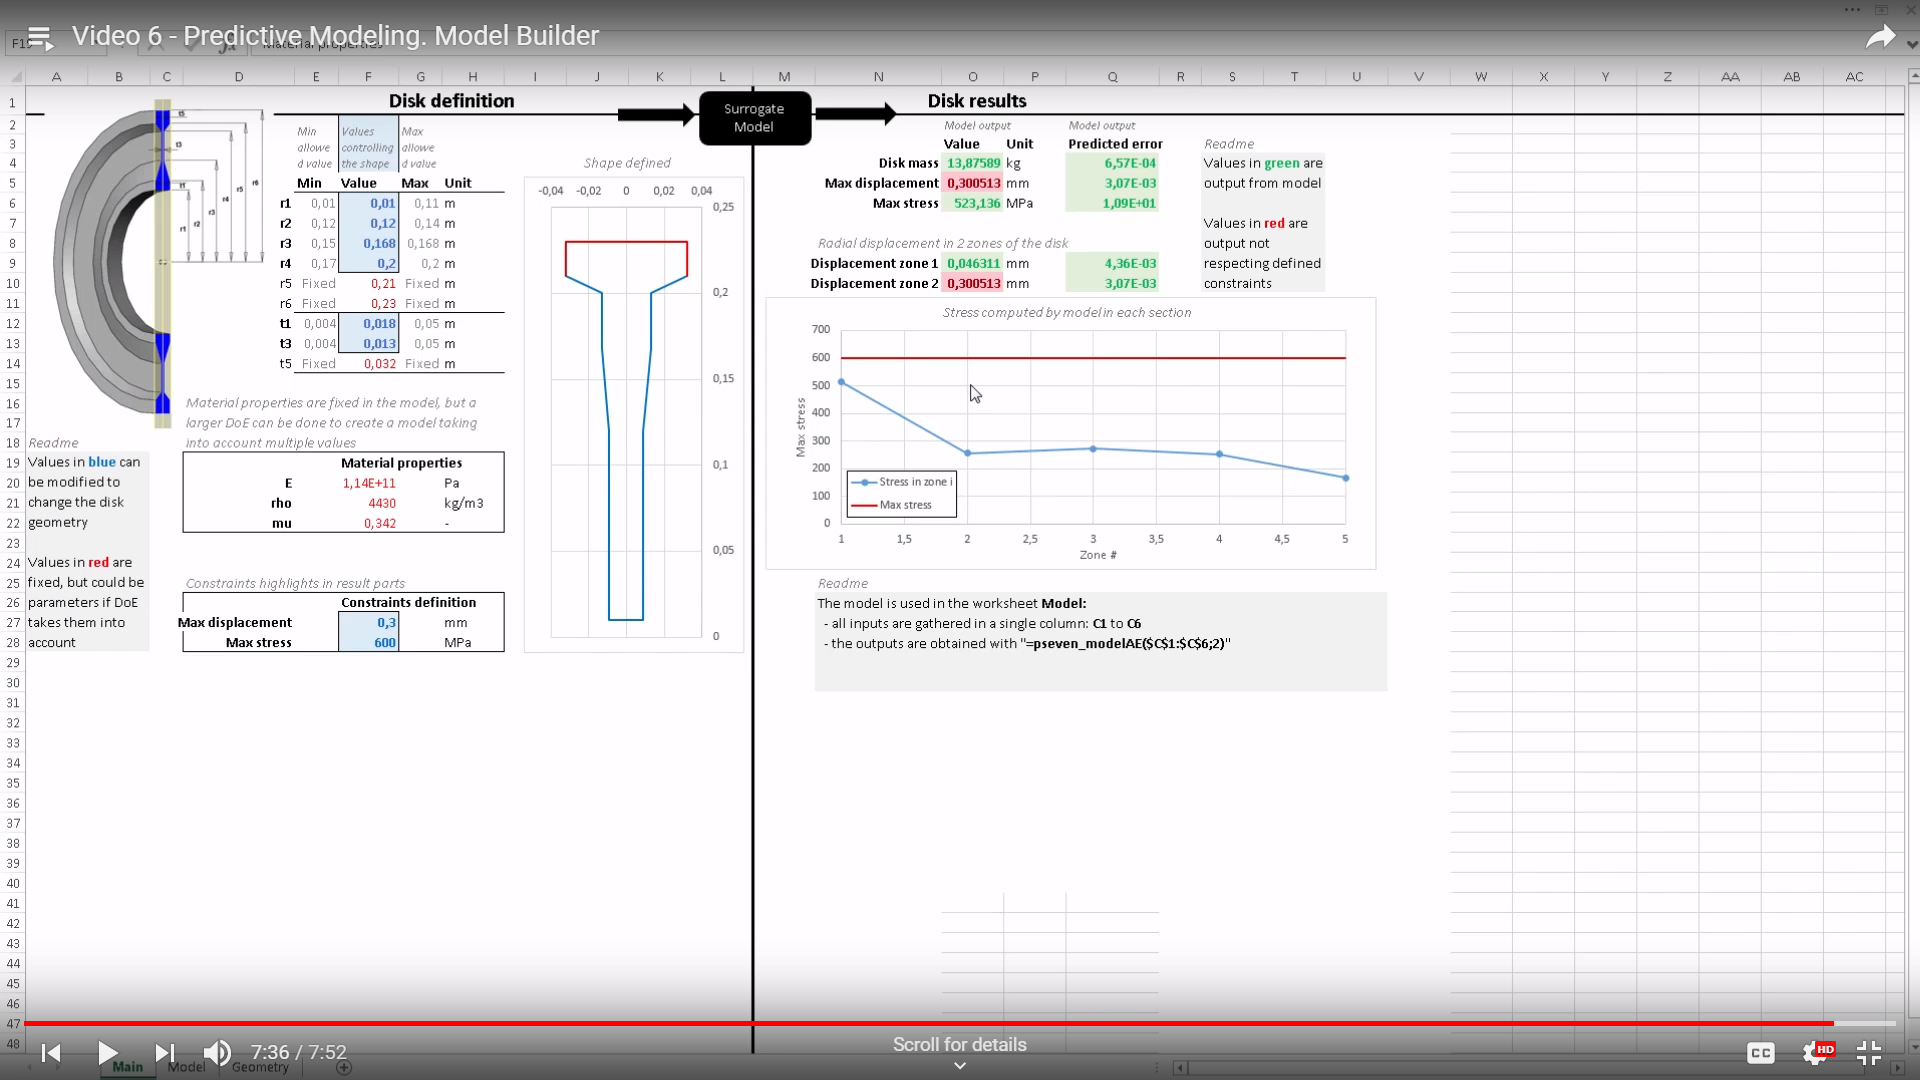Open the HD video settings gear
Image resolution: width=1920 pixels, height=1080 pixels.
click(1816, 1052)
